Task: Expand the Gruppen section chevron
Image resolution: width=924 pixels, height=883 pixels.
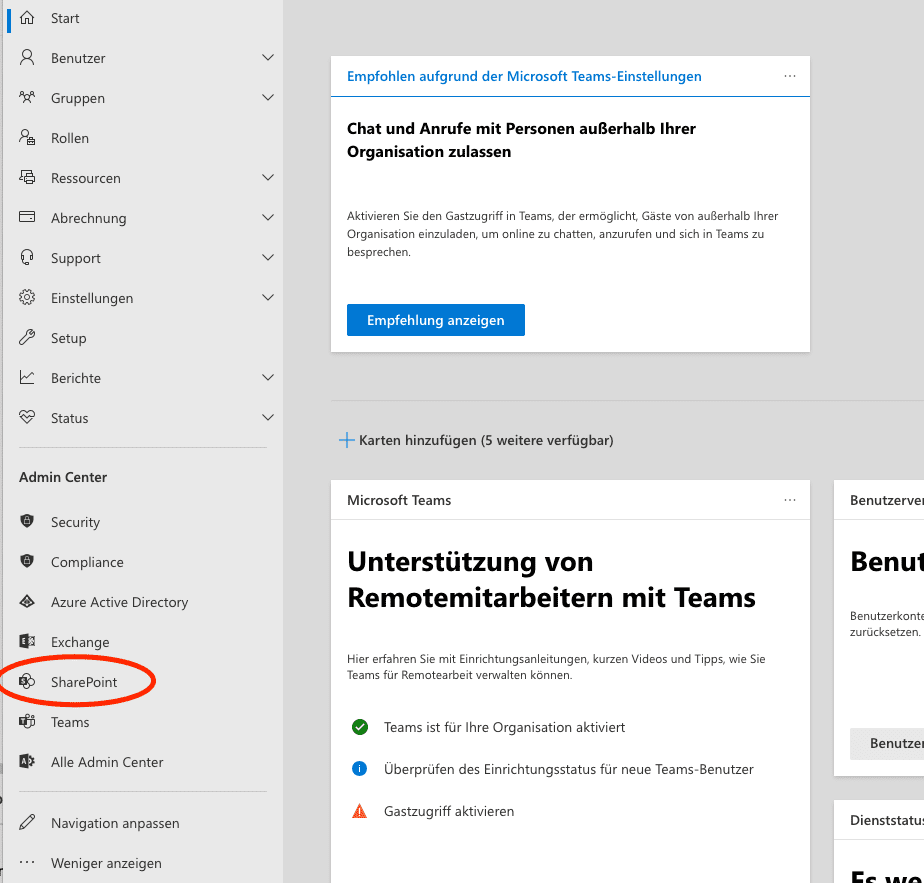Action: 268,98
